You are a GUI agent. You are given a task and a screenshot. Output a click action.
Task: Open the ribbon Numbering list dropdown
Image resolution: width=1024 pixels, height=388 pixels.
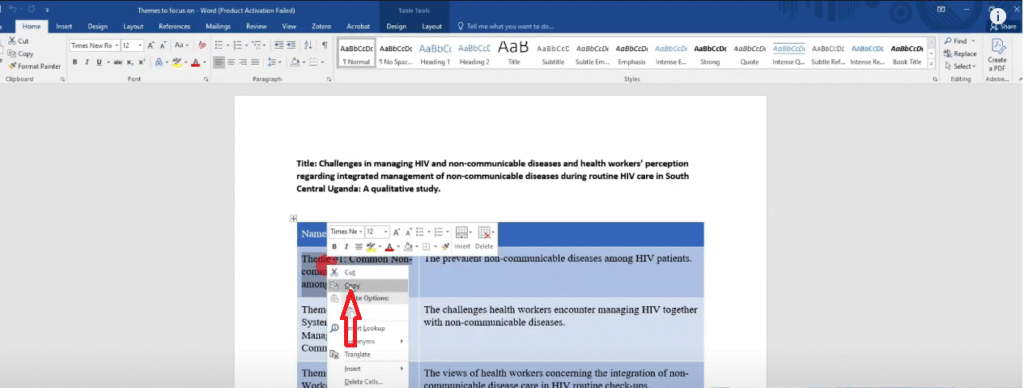click(x=246, y=45)
